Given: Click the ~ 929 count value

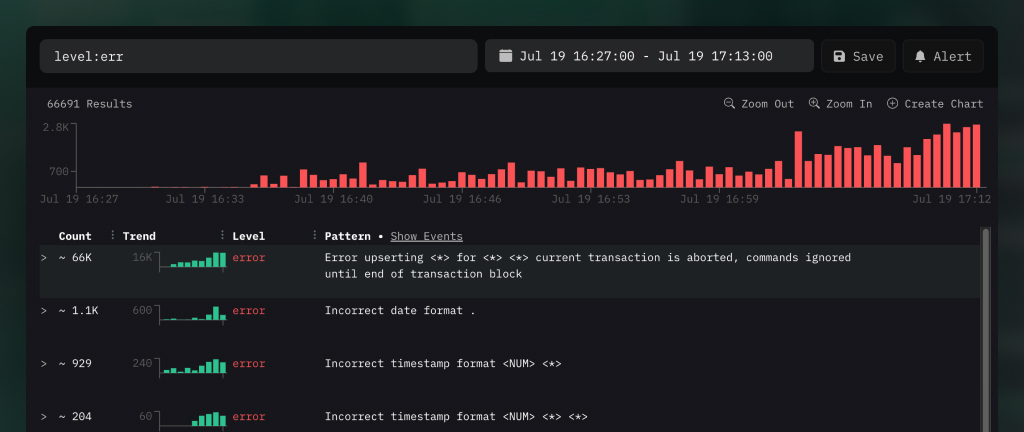Looking at the screenshot, I should coord(75,363).
